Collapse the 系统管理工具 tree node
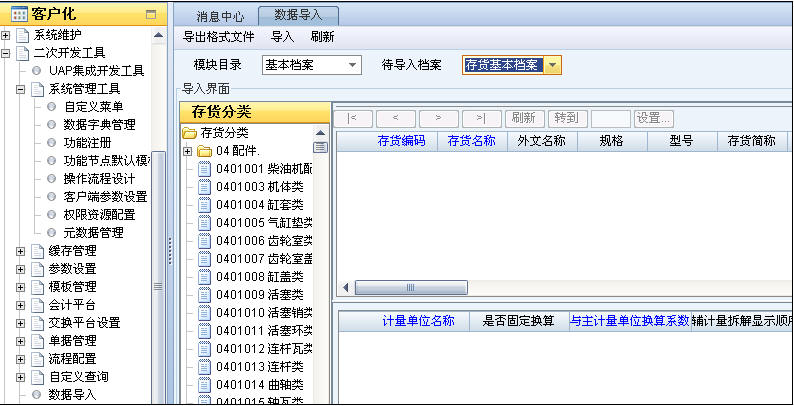The height and width of the screenshot is (406, 794). [21, 89]
